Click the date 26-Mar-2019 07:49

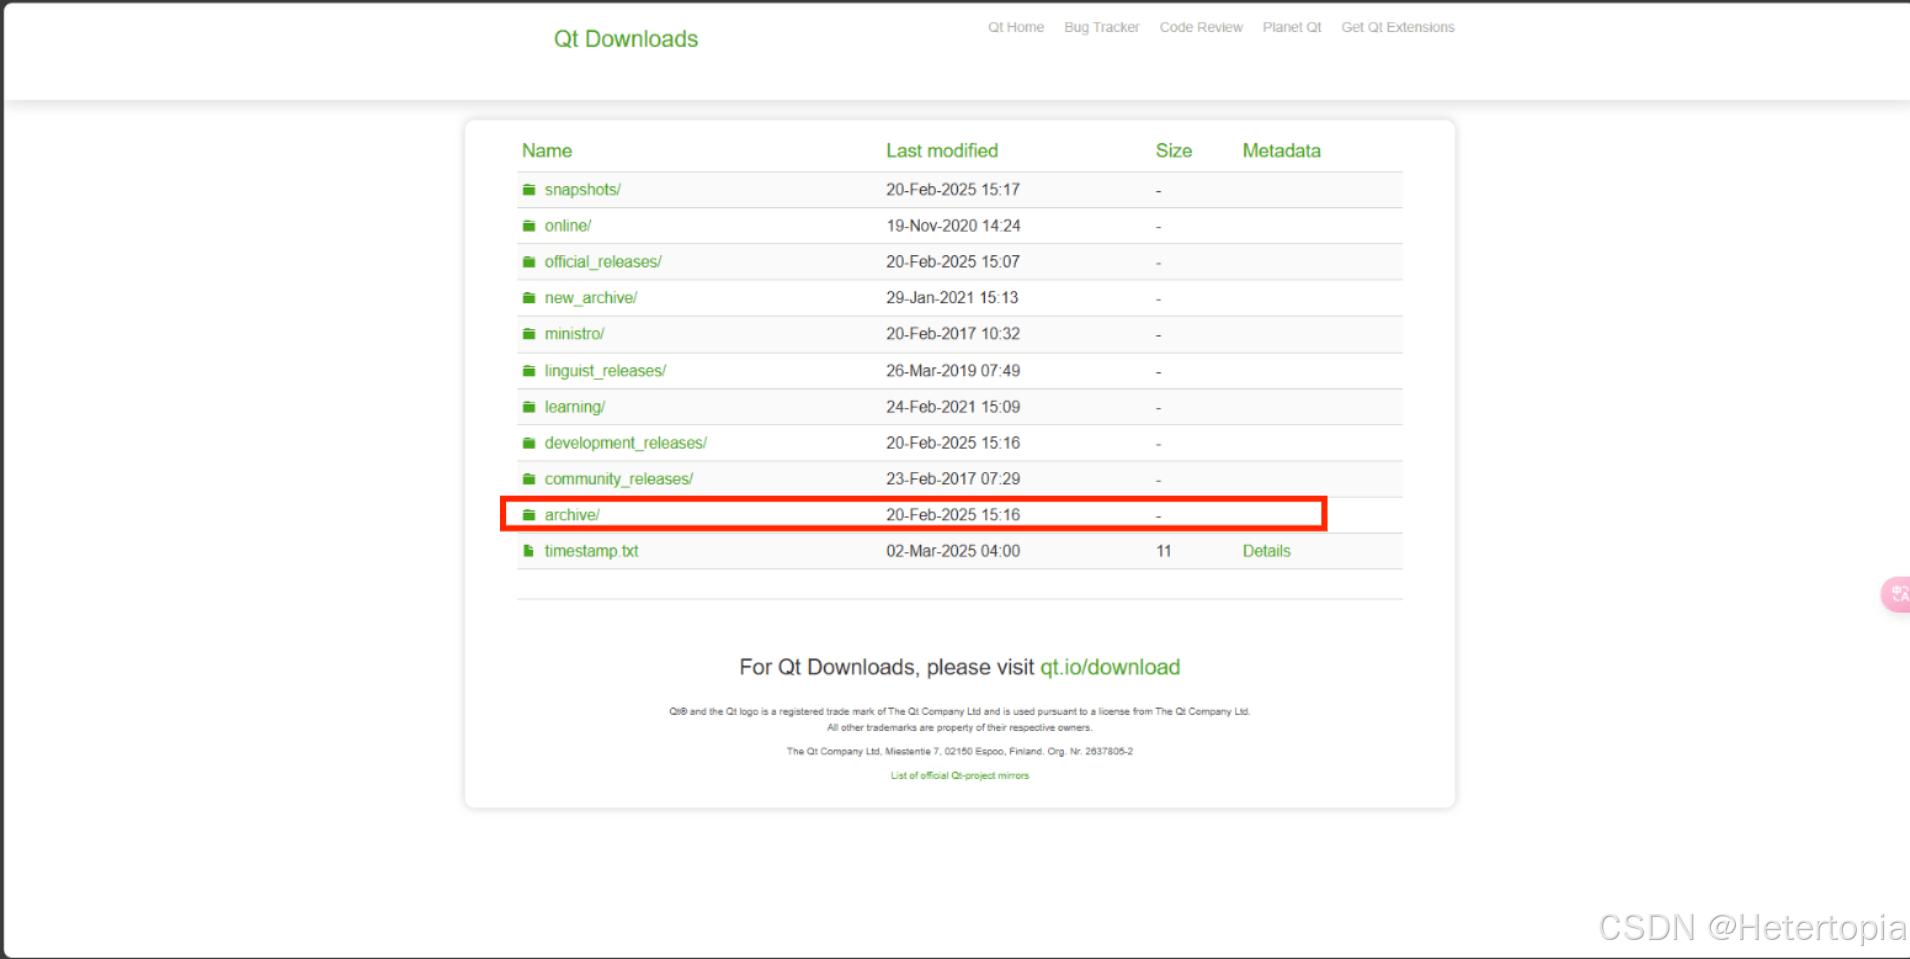click(x=953, y=371)
